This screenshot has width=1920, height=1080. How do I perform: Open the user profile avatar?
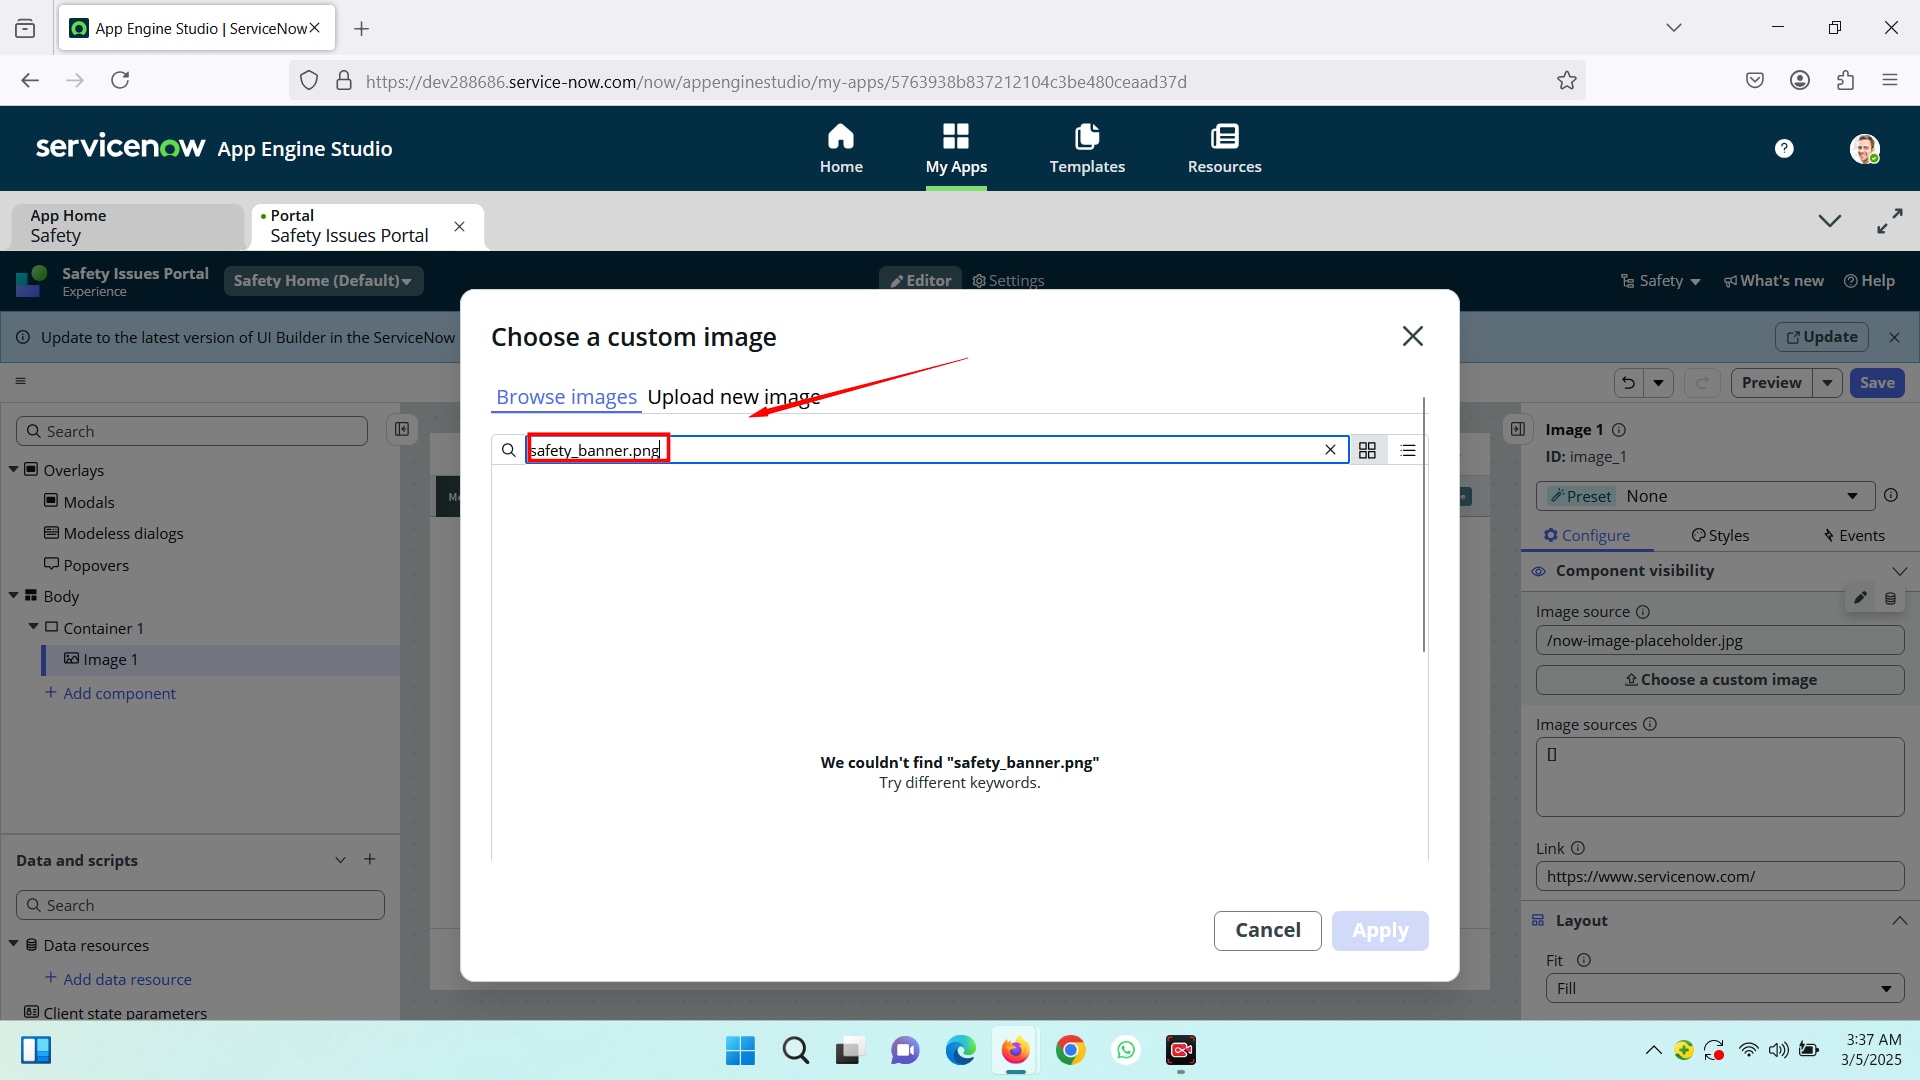click(x=1864, y=148)
